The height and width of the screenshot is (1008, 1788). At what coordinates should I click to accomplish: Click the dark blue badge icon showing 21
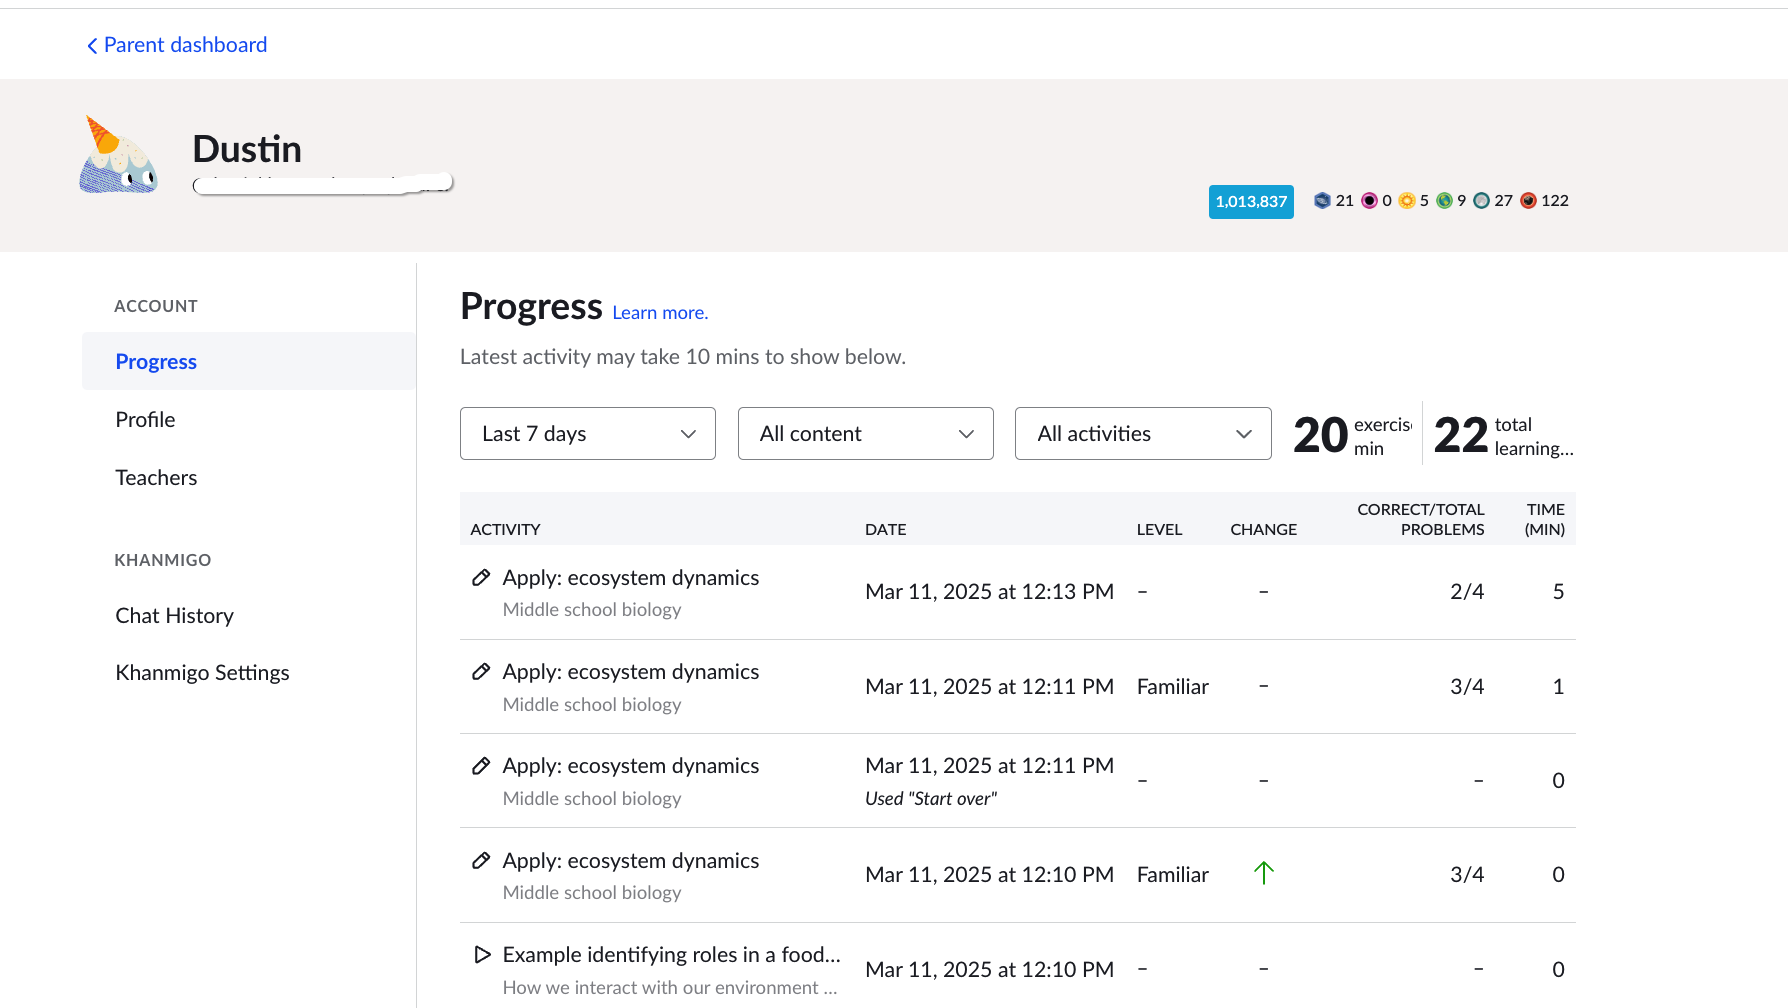coord(1322,200)
